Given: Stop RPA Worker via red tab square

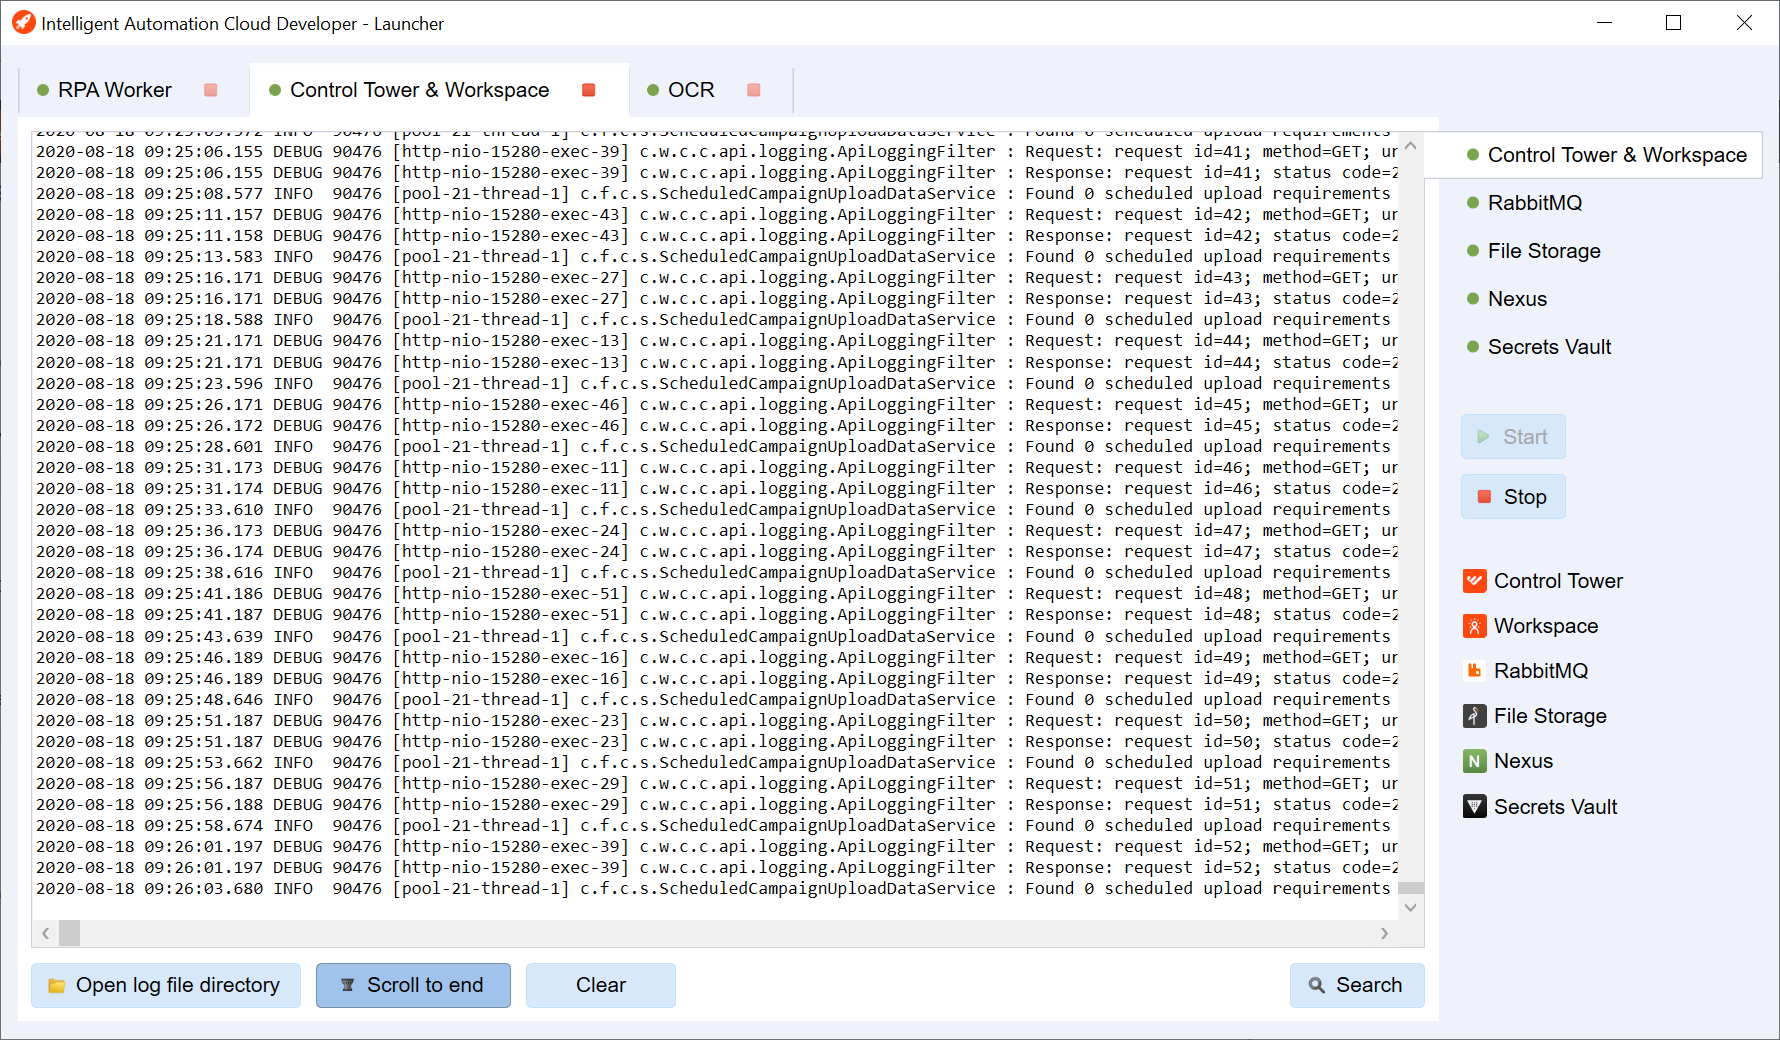Looking at the screenshot, I should [x=211, y=90].
